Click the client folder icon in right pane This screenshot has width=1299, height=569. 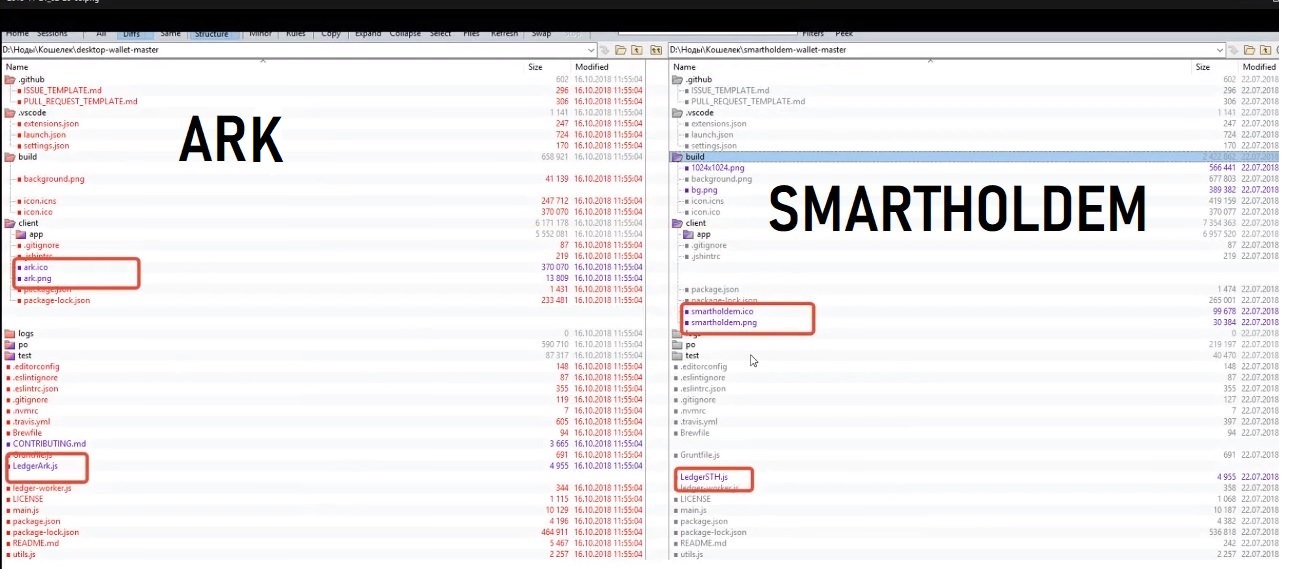(678, 223)
